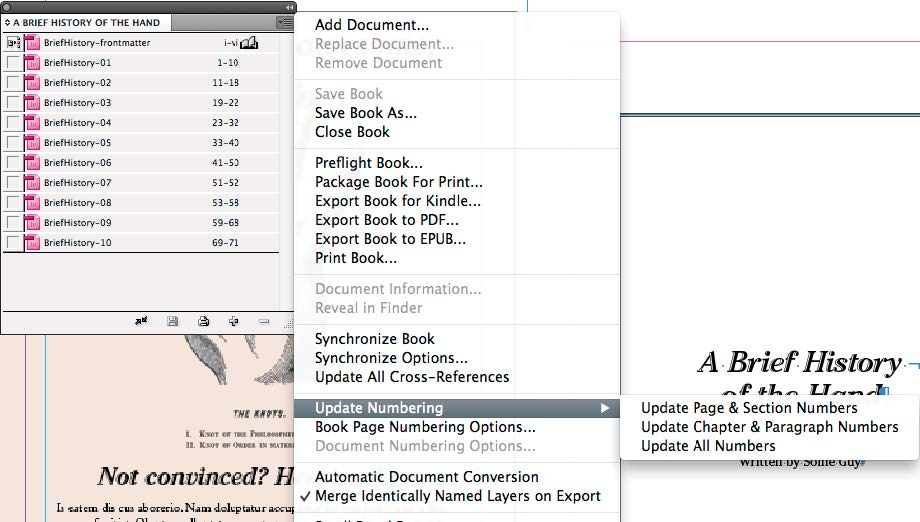
Task: Toggle Merge Identically Named Layers on Export
Action: [456, 496]
